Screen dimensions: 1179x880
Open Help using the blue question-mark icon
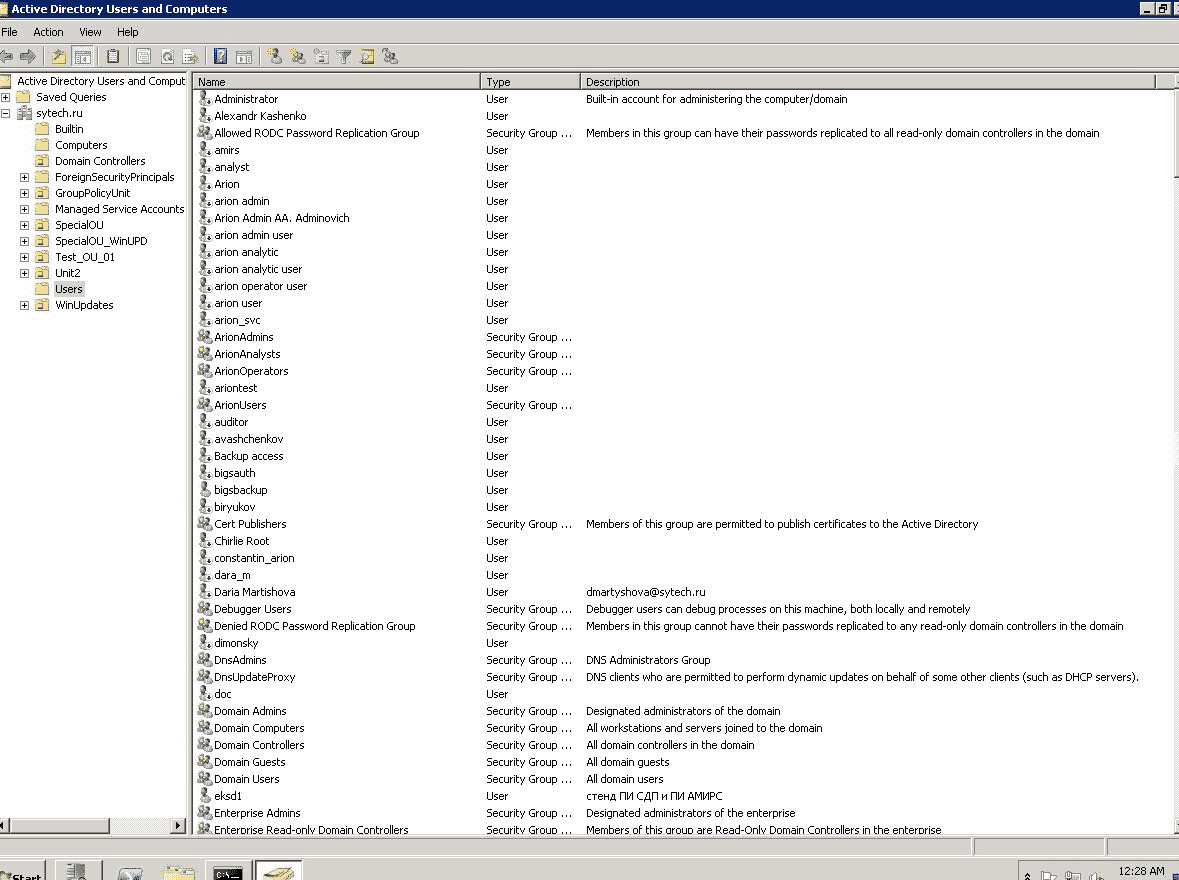coord(220,56)
